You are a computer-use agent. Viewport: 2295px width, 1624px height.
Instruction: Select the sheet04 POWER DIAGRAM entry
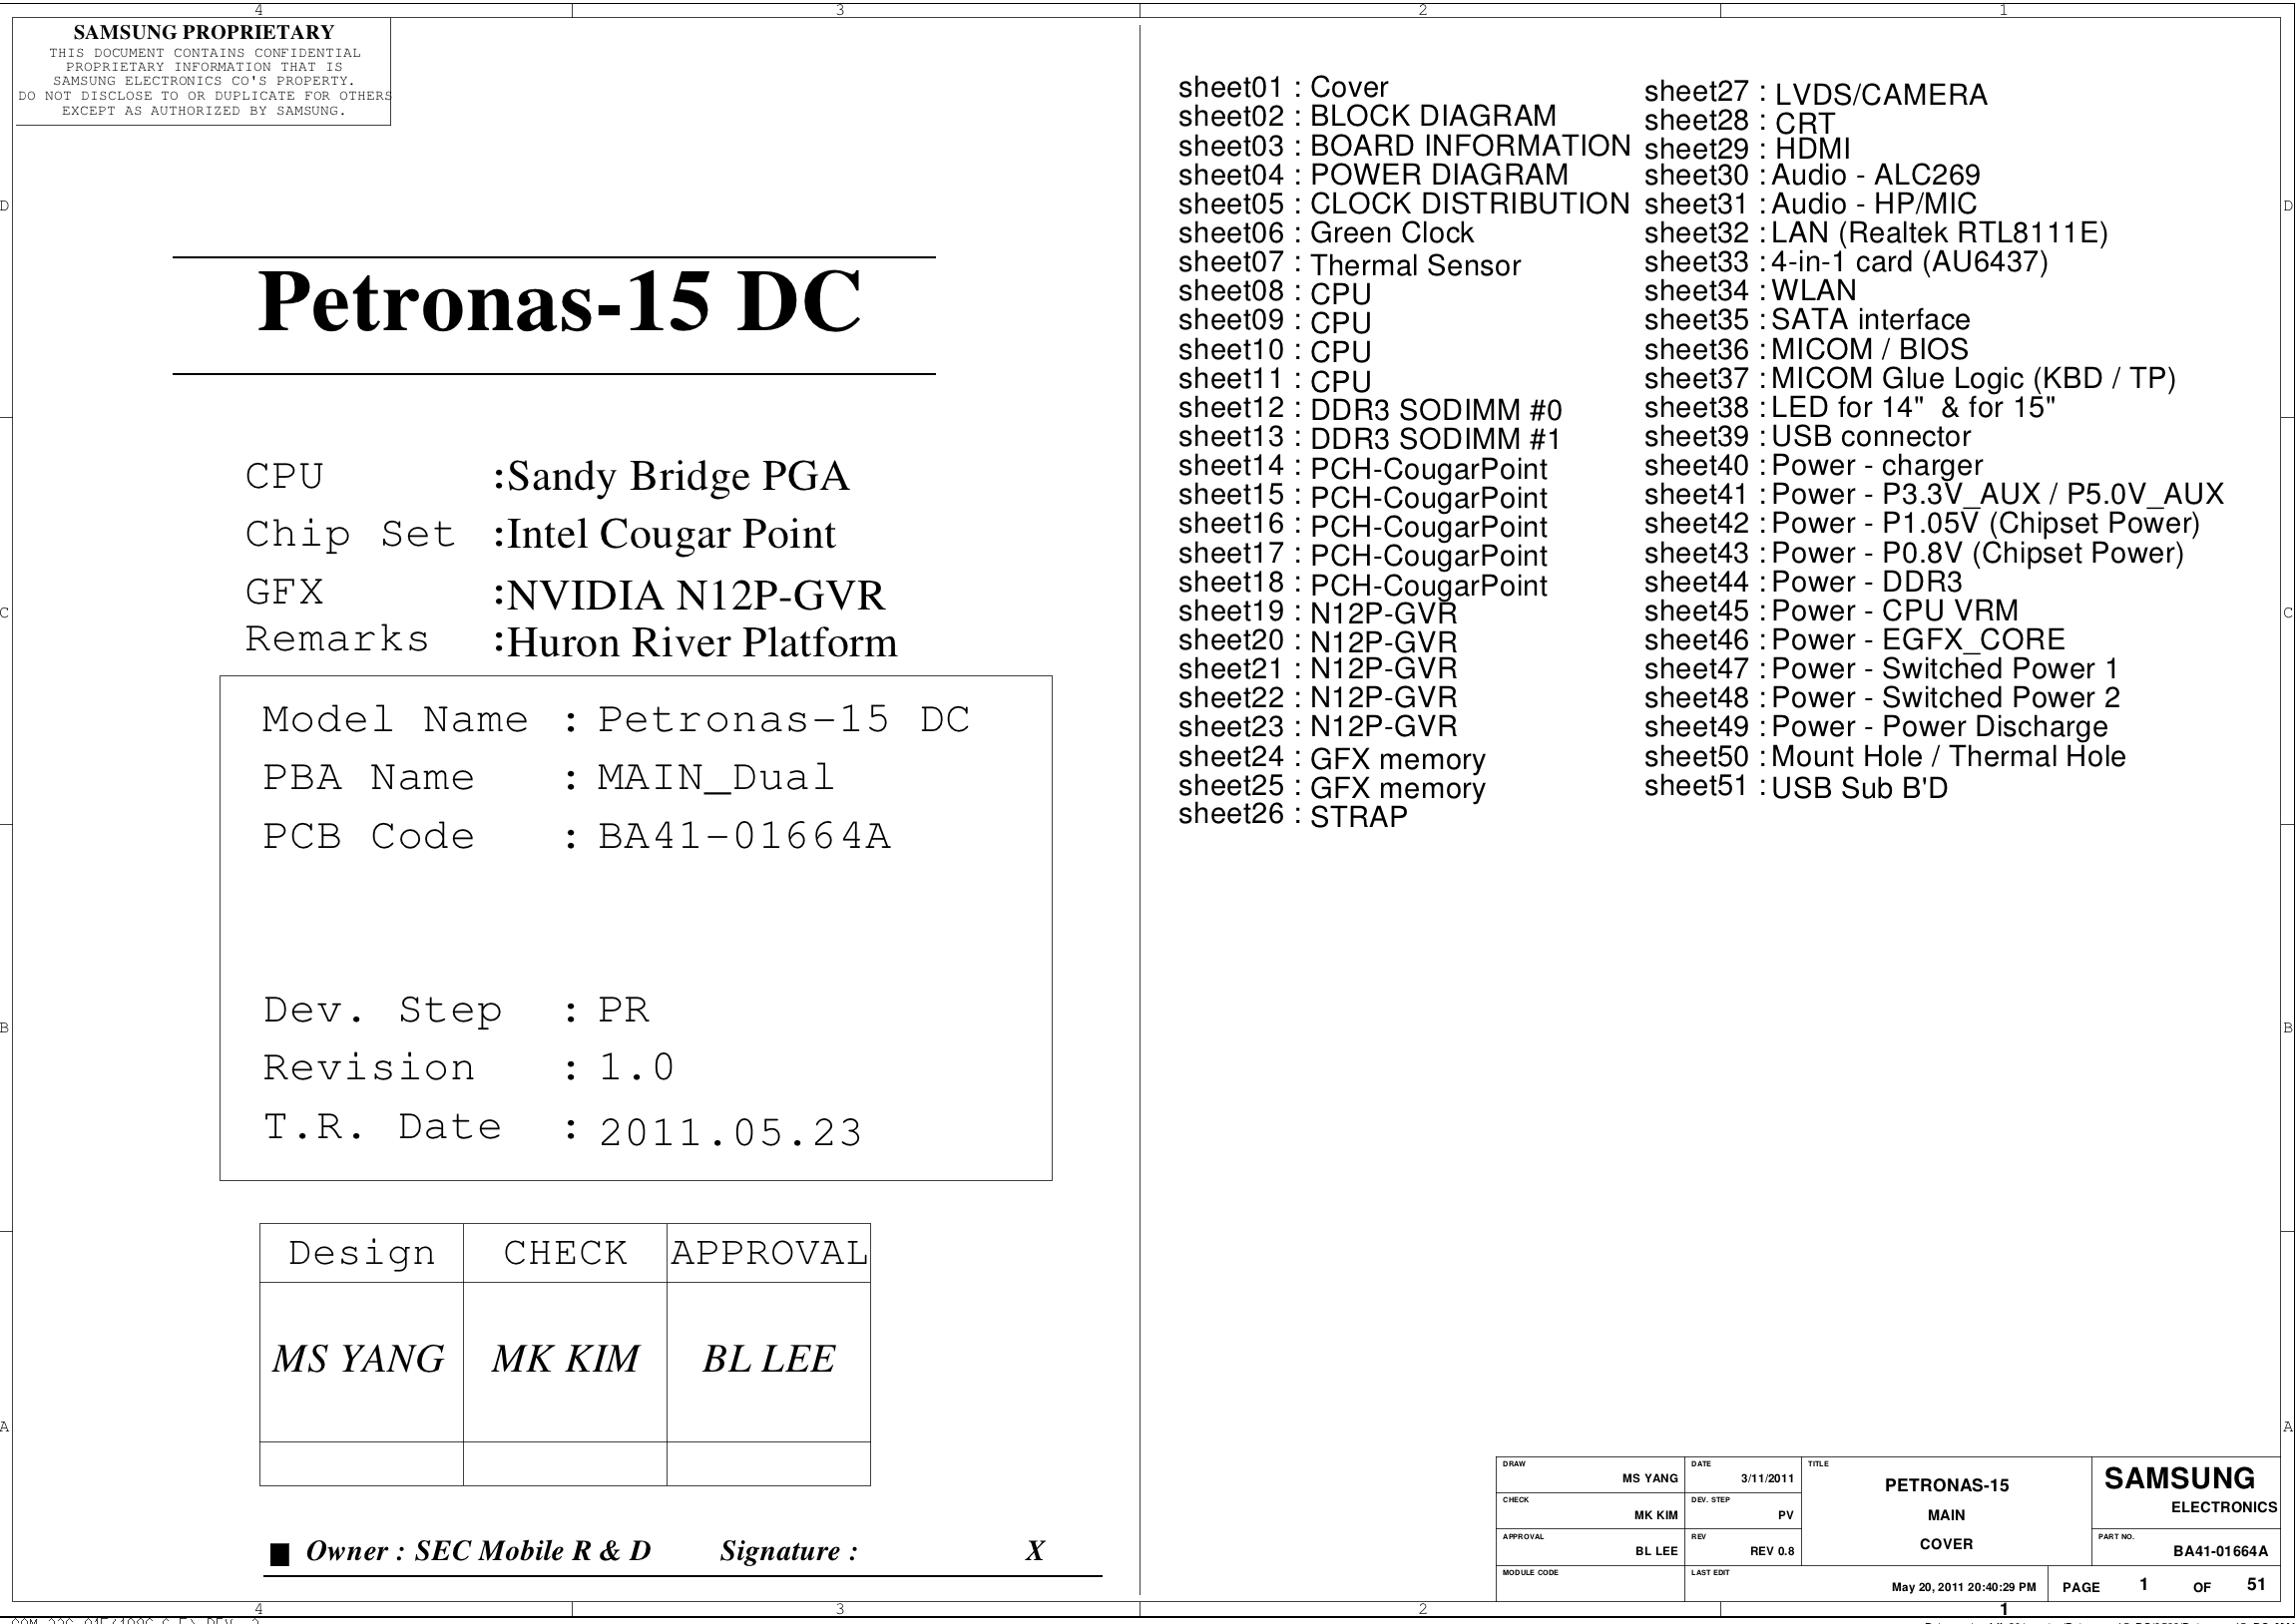(1373, 175)
